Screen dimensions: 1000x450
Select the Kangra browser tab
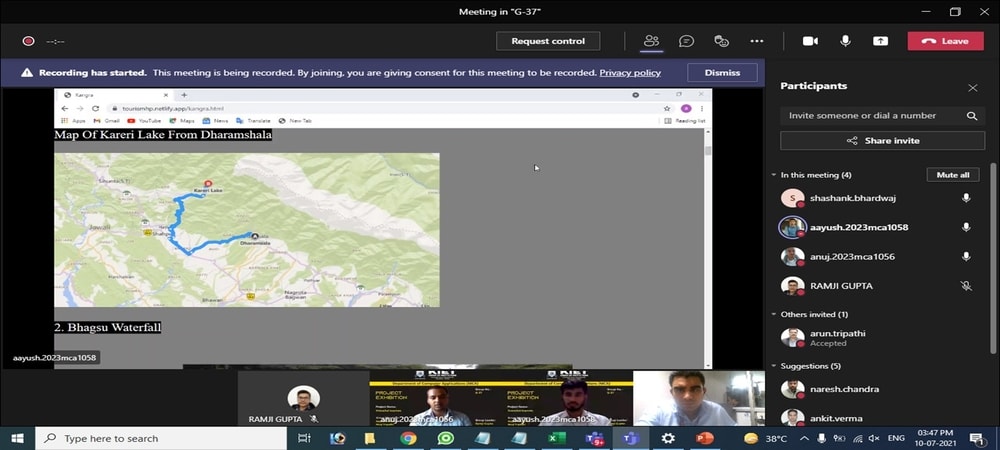click(85, 95)
